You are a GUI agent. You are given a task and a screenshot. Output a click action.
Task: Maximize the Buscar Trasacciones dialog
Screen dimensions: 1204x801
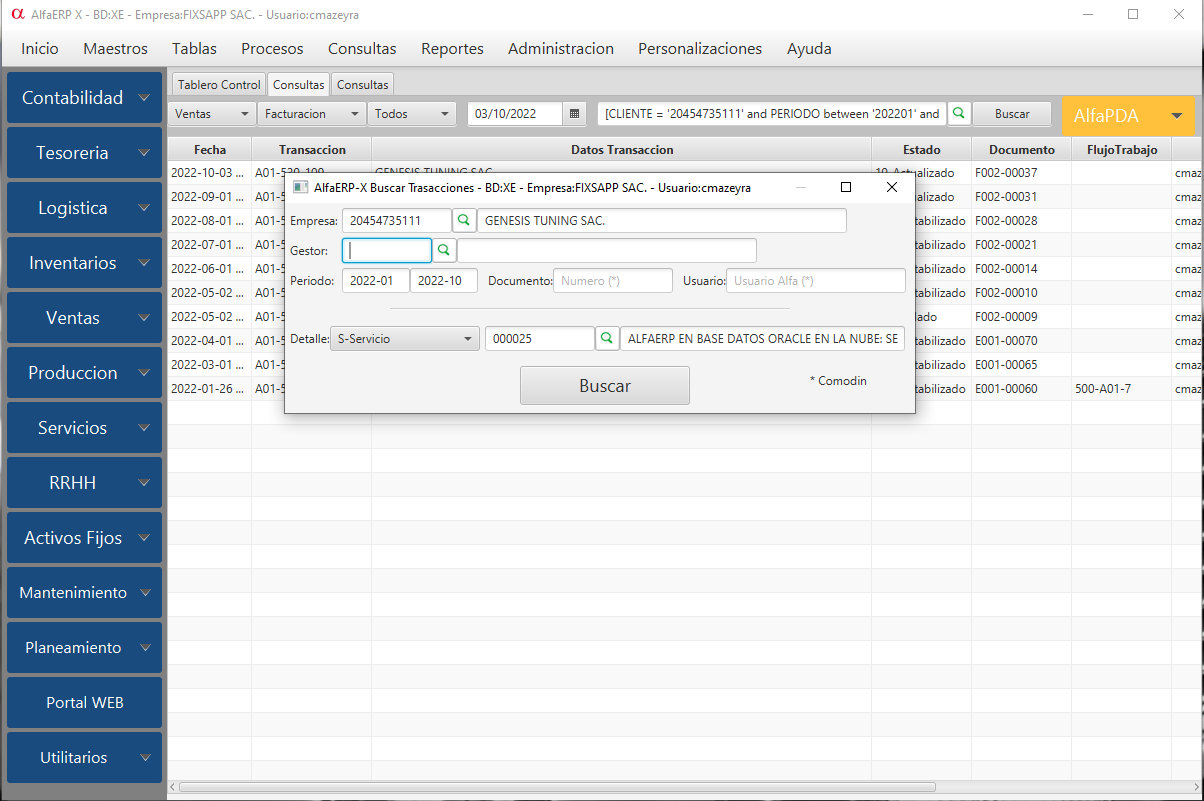tap(845, 187)
